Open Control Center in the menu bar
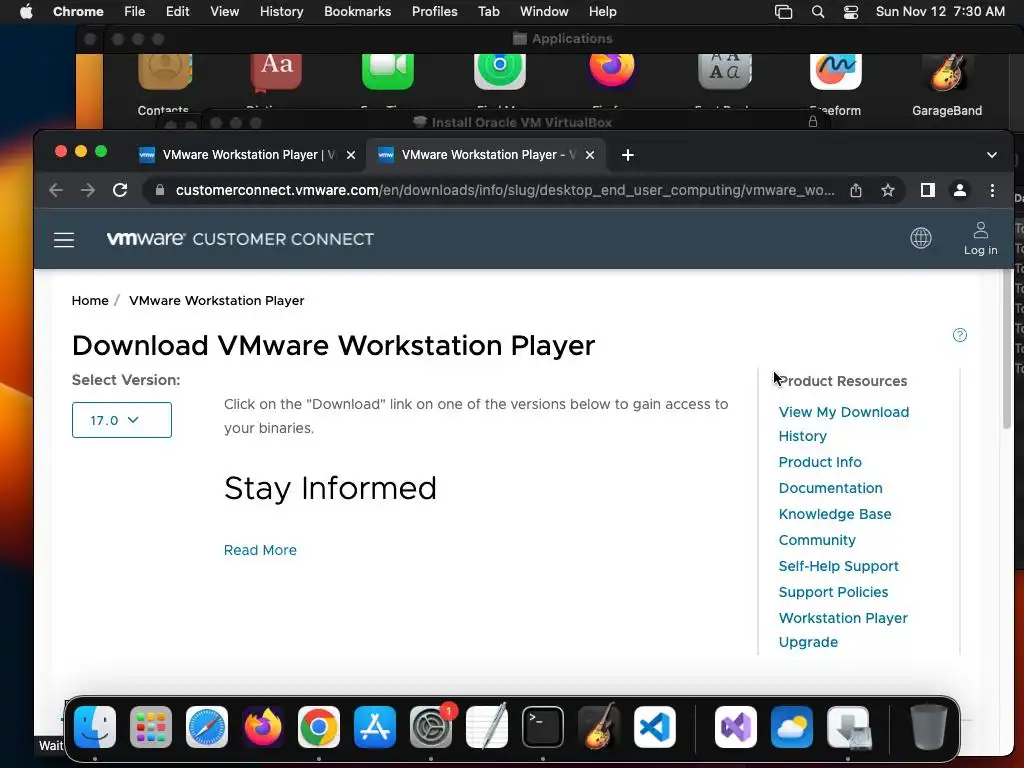Image resolution: width=1024 pixels, height=768 pixels. pyautogui.click(x=851, y=12)
